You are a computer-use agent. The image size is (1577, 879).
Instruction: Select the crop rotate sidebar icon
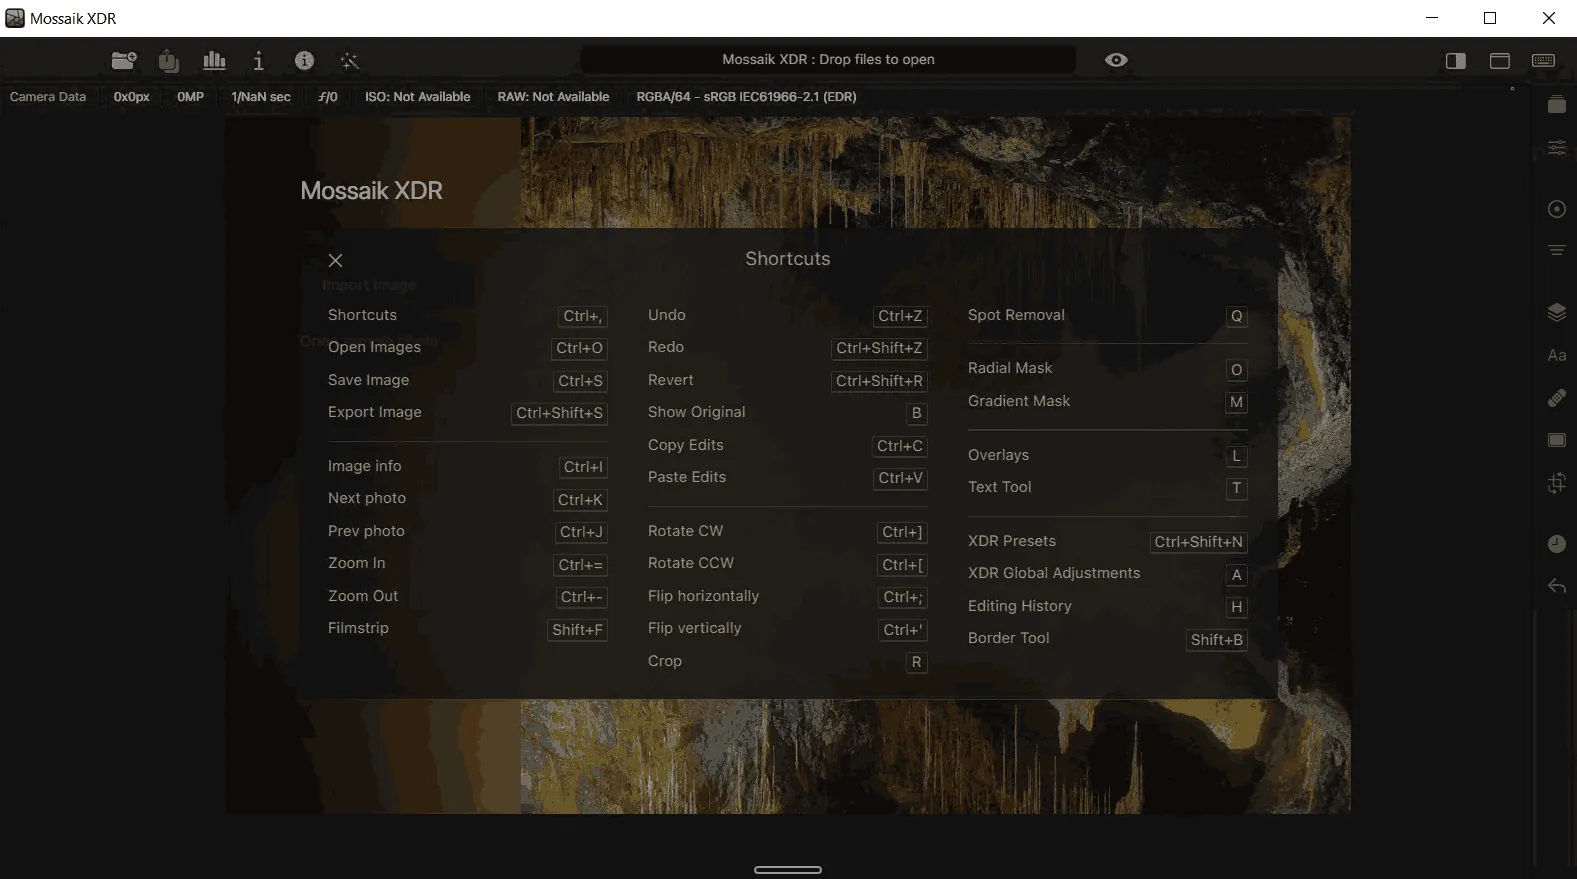point(1557,484)
